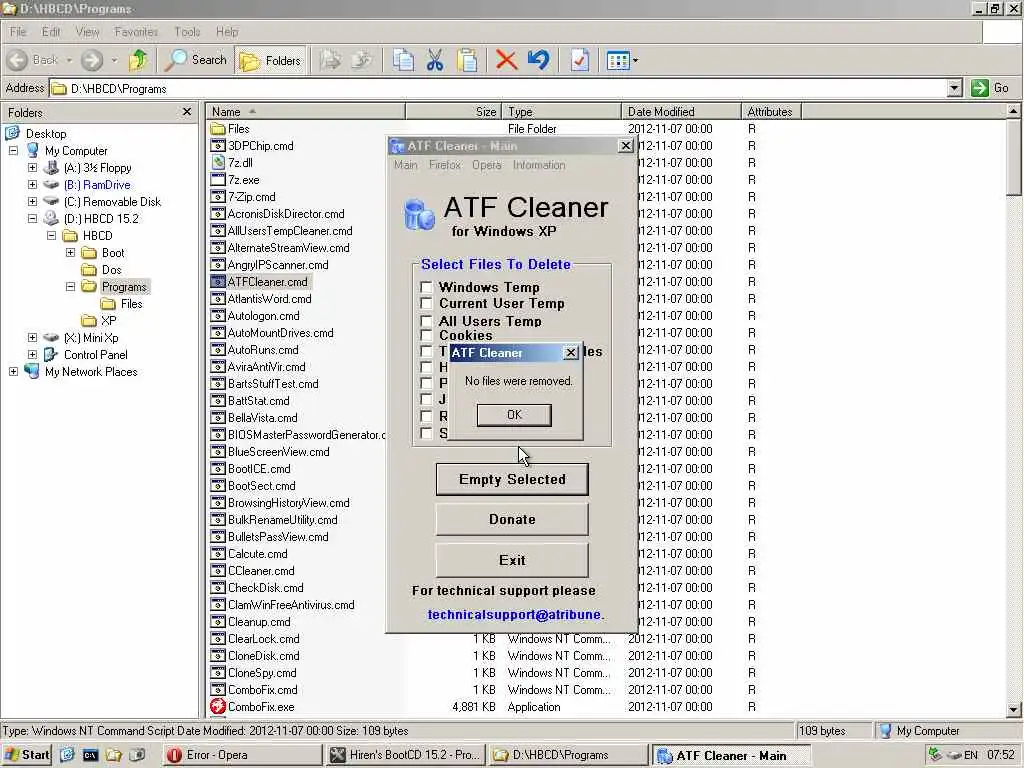Click the Views grid toolbar icon
Viewport: 1024px width, 768px height.
coord(617,61)
